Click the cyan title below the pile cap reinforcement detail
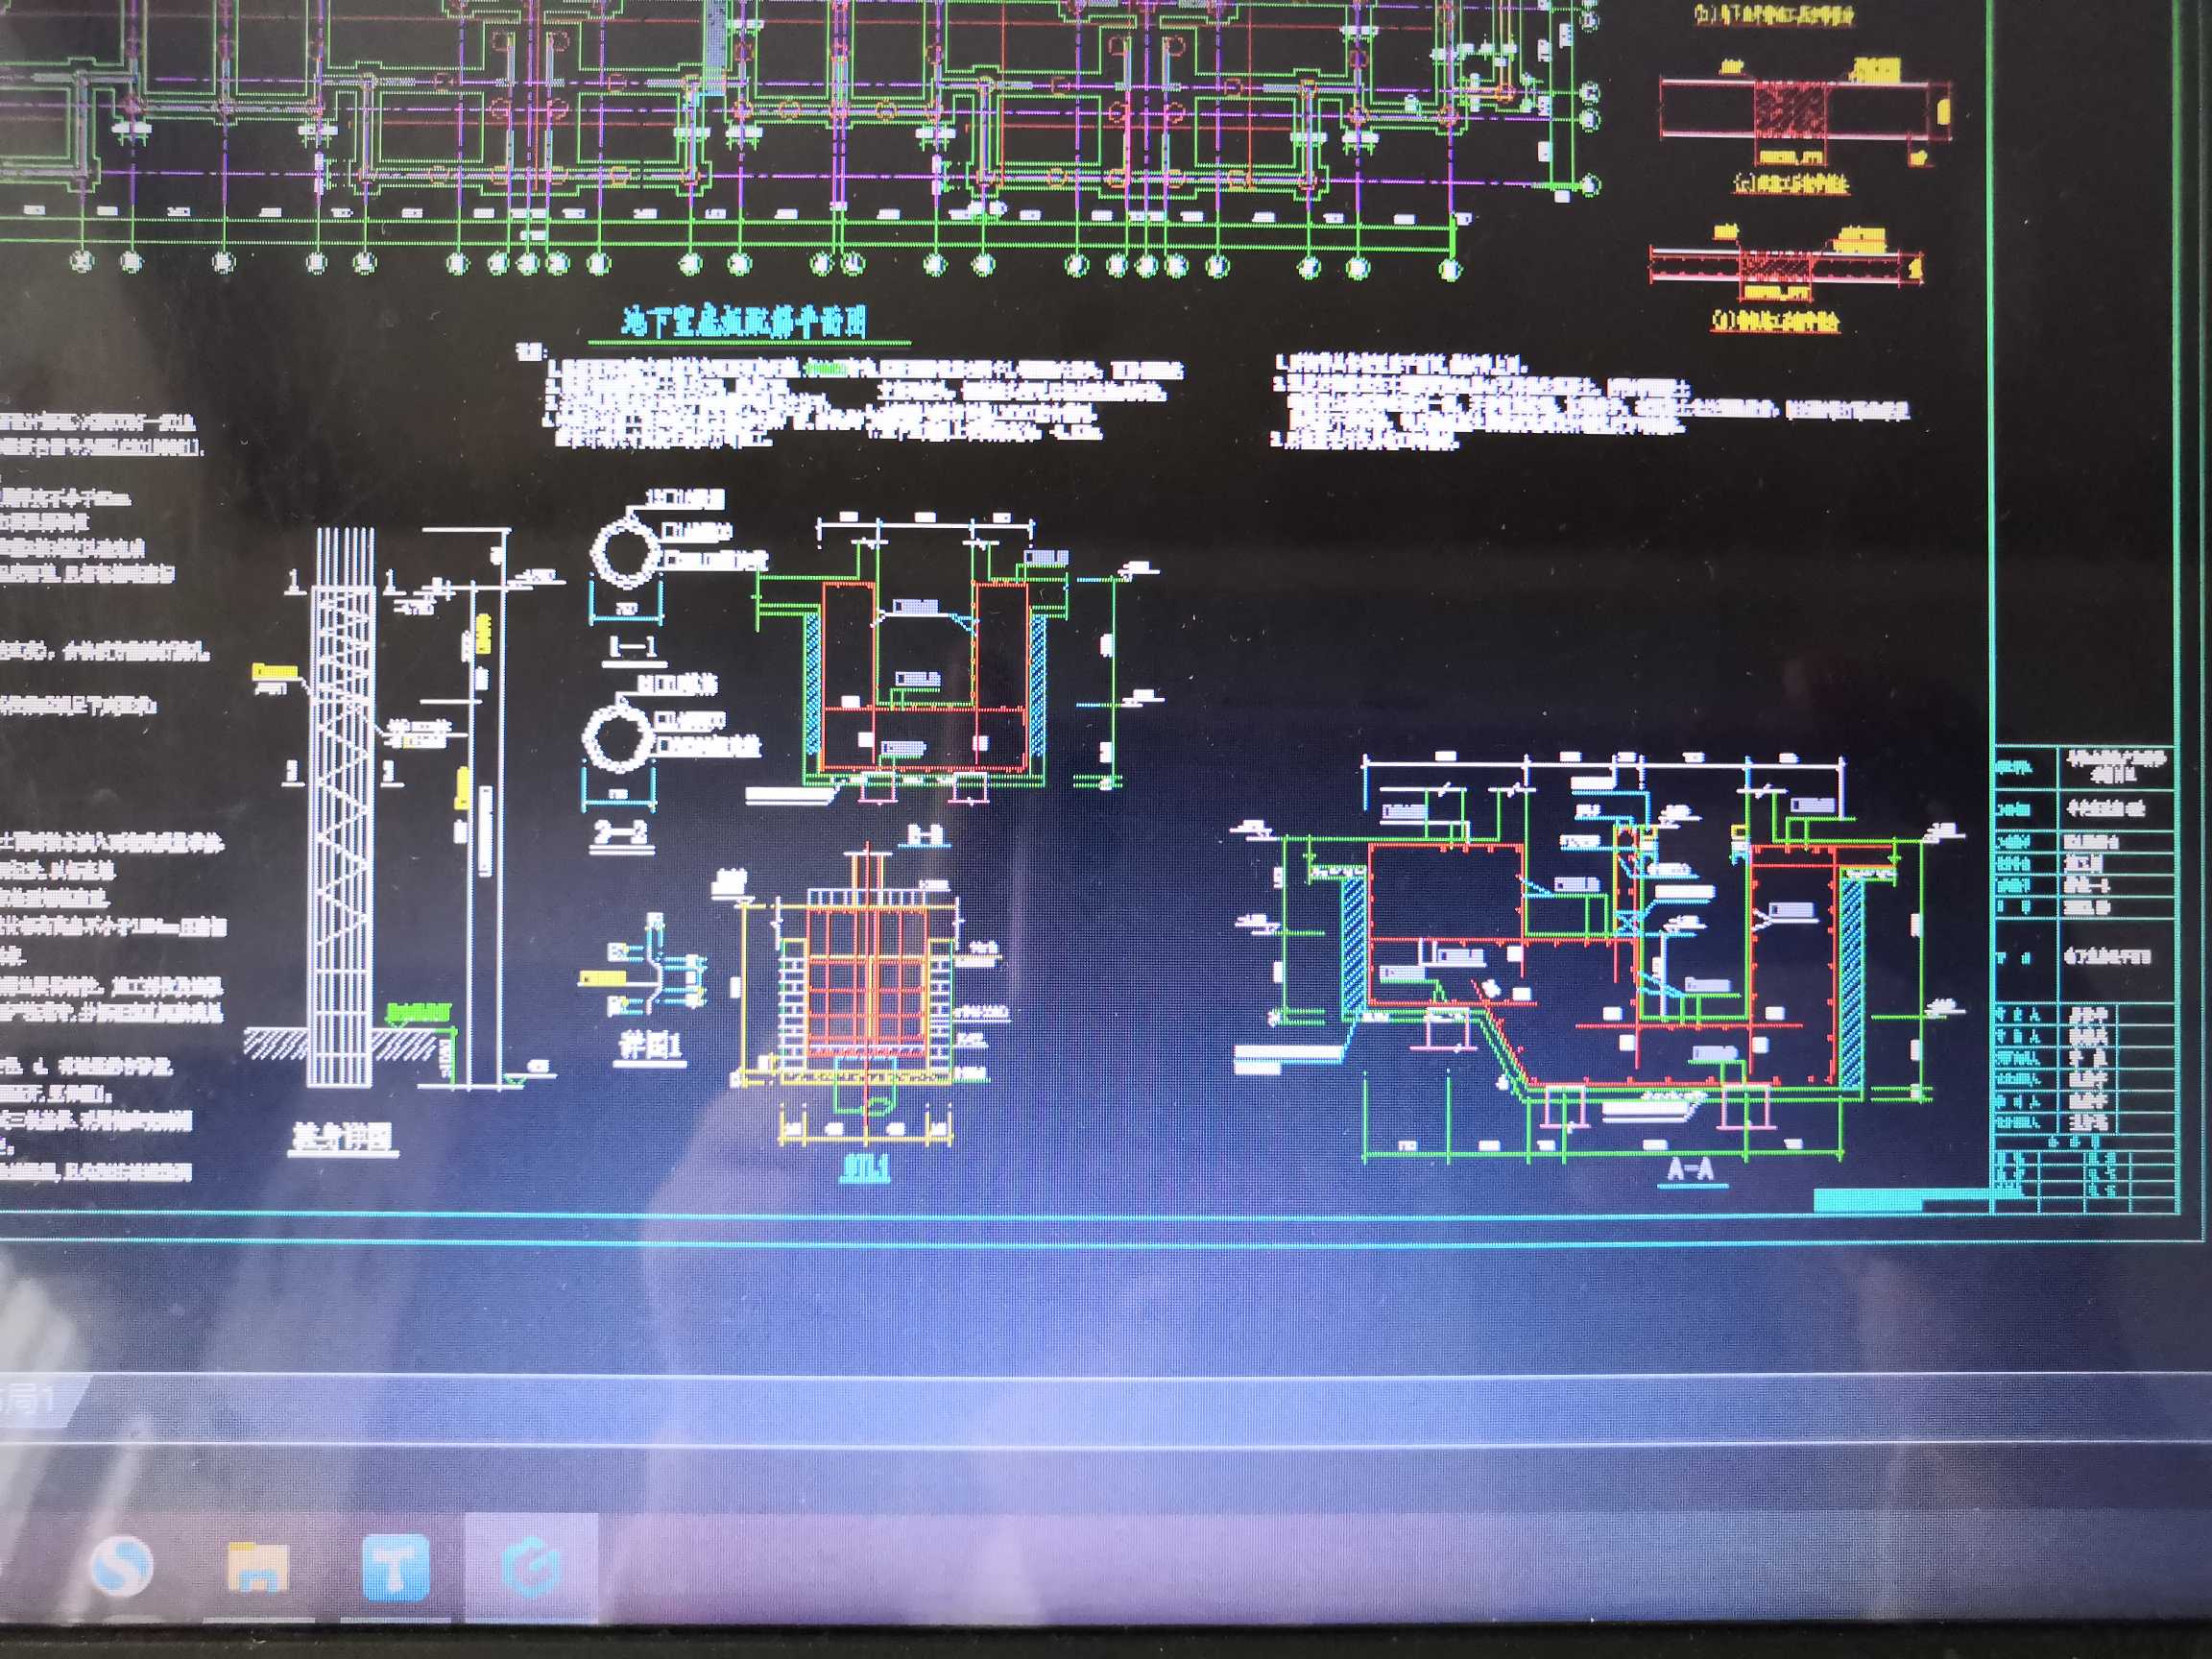 click(866, 1167)
